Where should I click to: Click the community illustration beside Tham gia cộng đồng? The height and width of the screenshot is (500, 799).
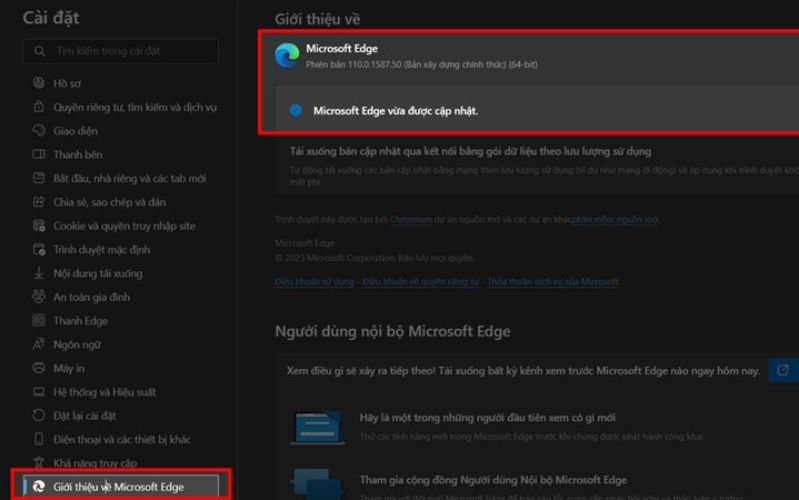pos(317,485)
